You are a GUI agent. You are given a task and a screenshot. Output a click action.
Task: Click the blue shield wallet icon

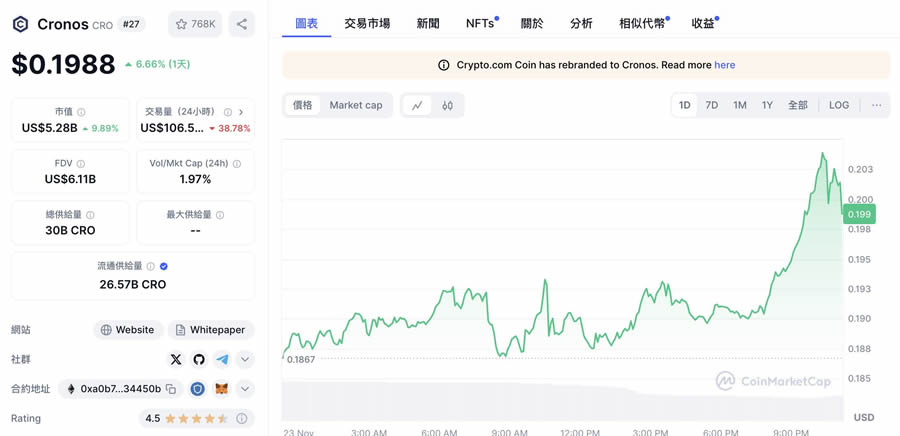point(198,389)
